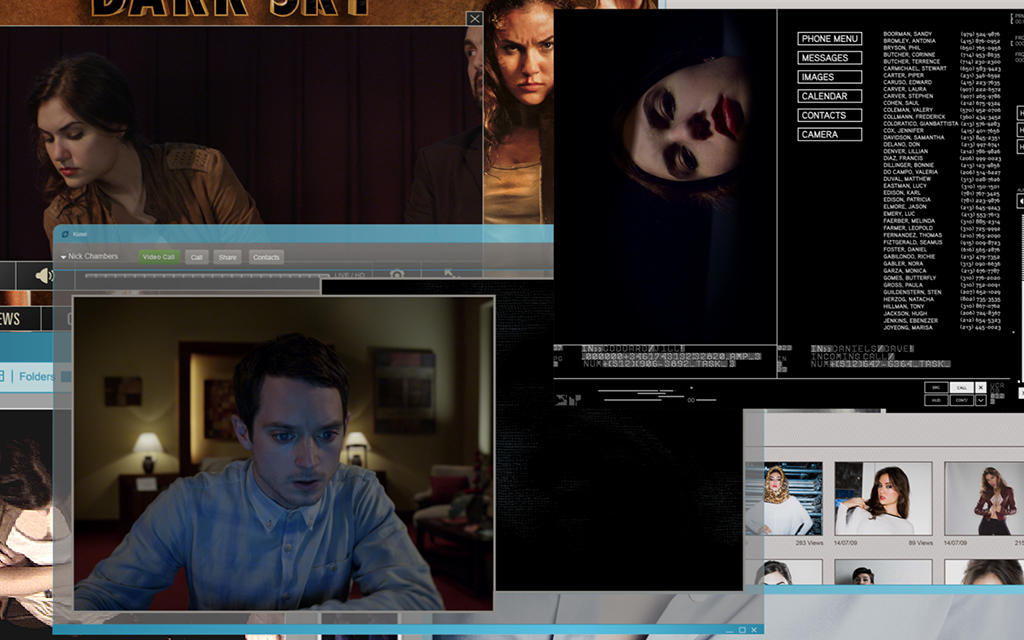This screenshot has height=640, width=1024.
Task: Open PHONE MENU
Action: click(829, 39)
